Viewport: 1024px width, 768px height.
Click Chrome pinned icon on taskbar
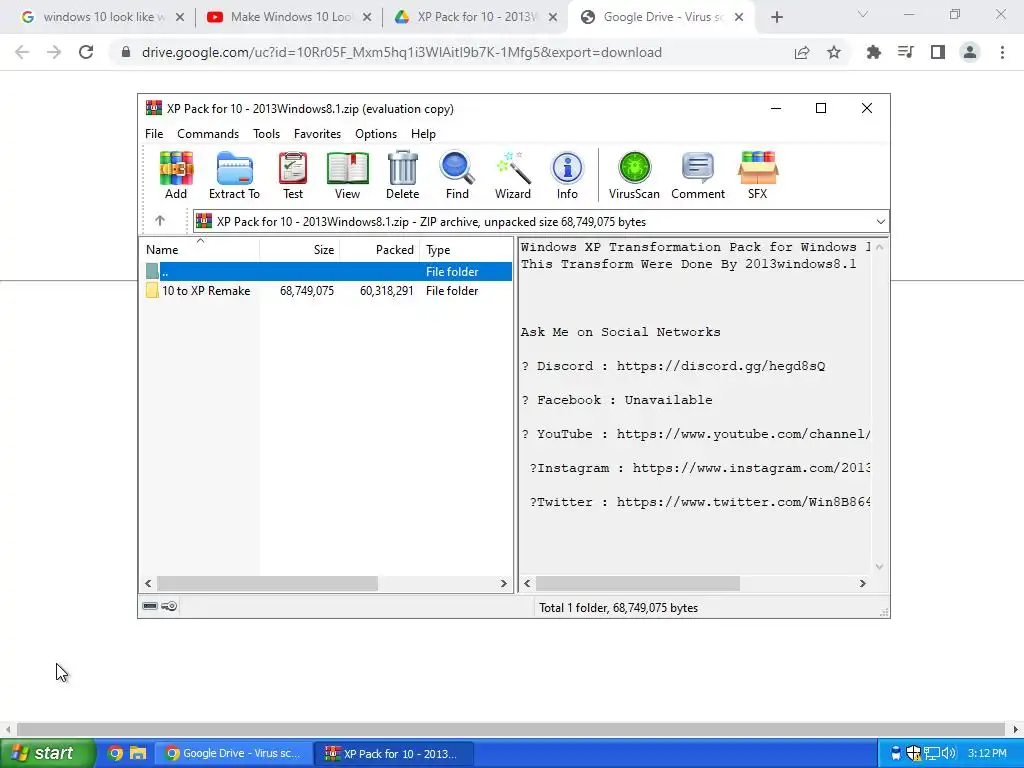tap(115, 753)
